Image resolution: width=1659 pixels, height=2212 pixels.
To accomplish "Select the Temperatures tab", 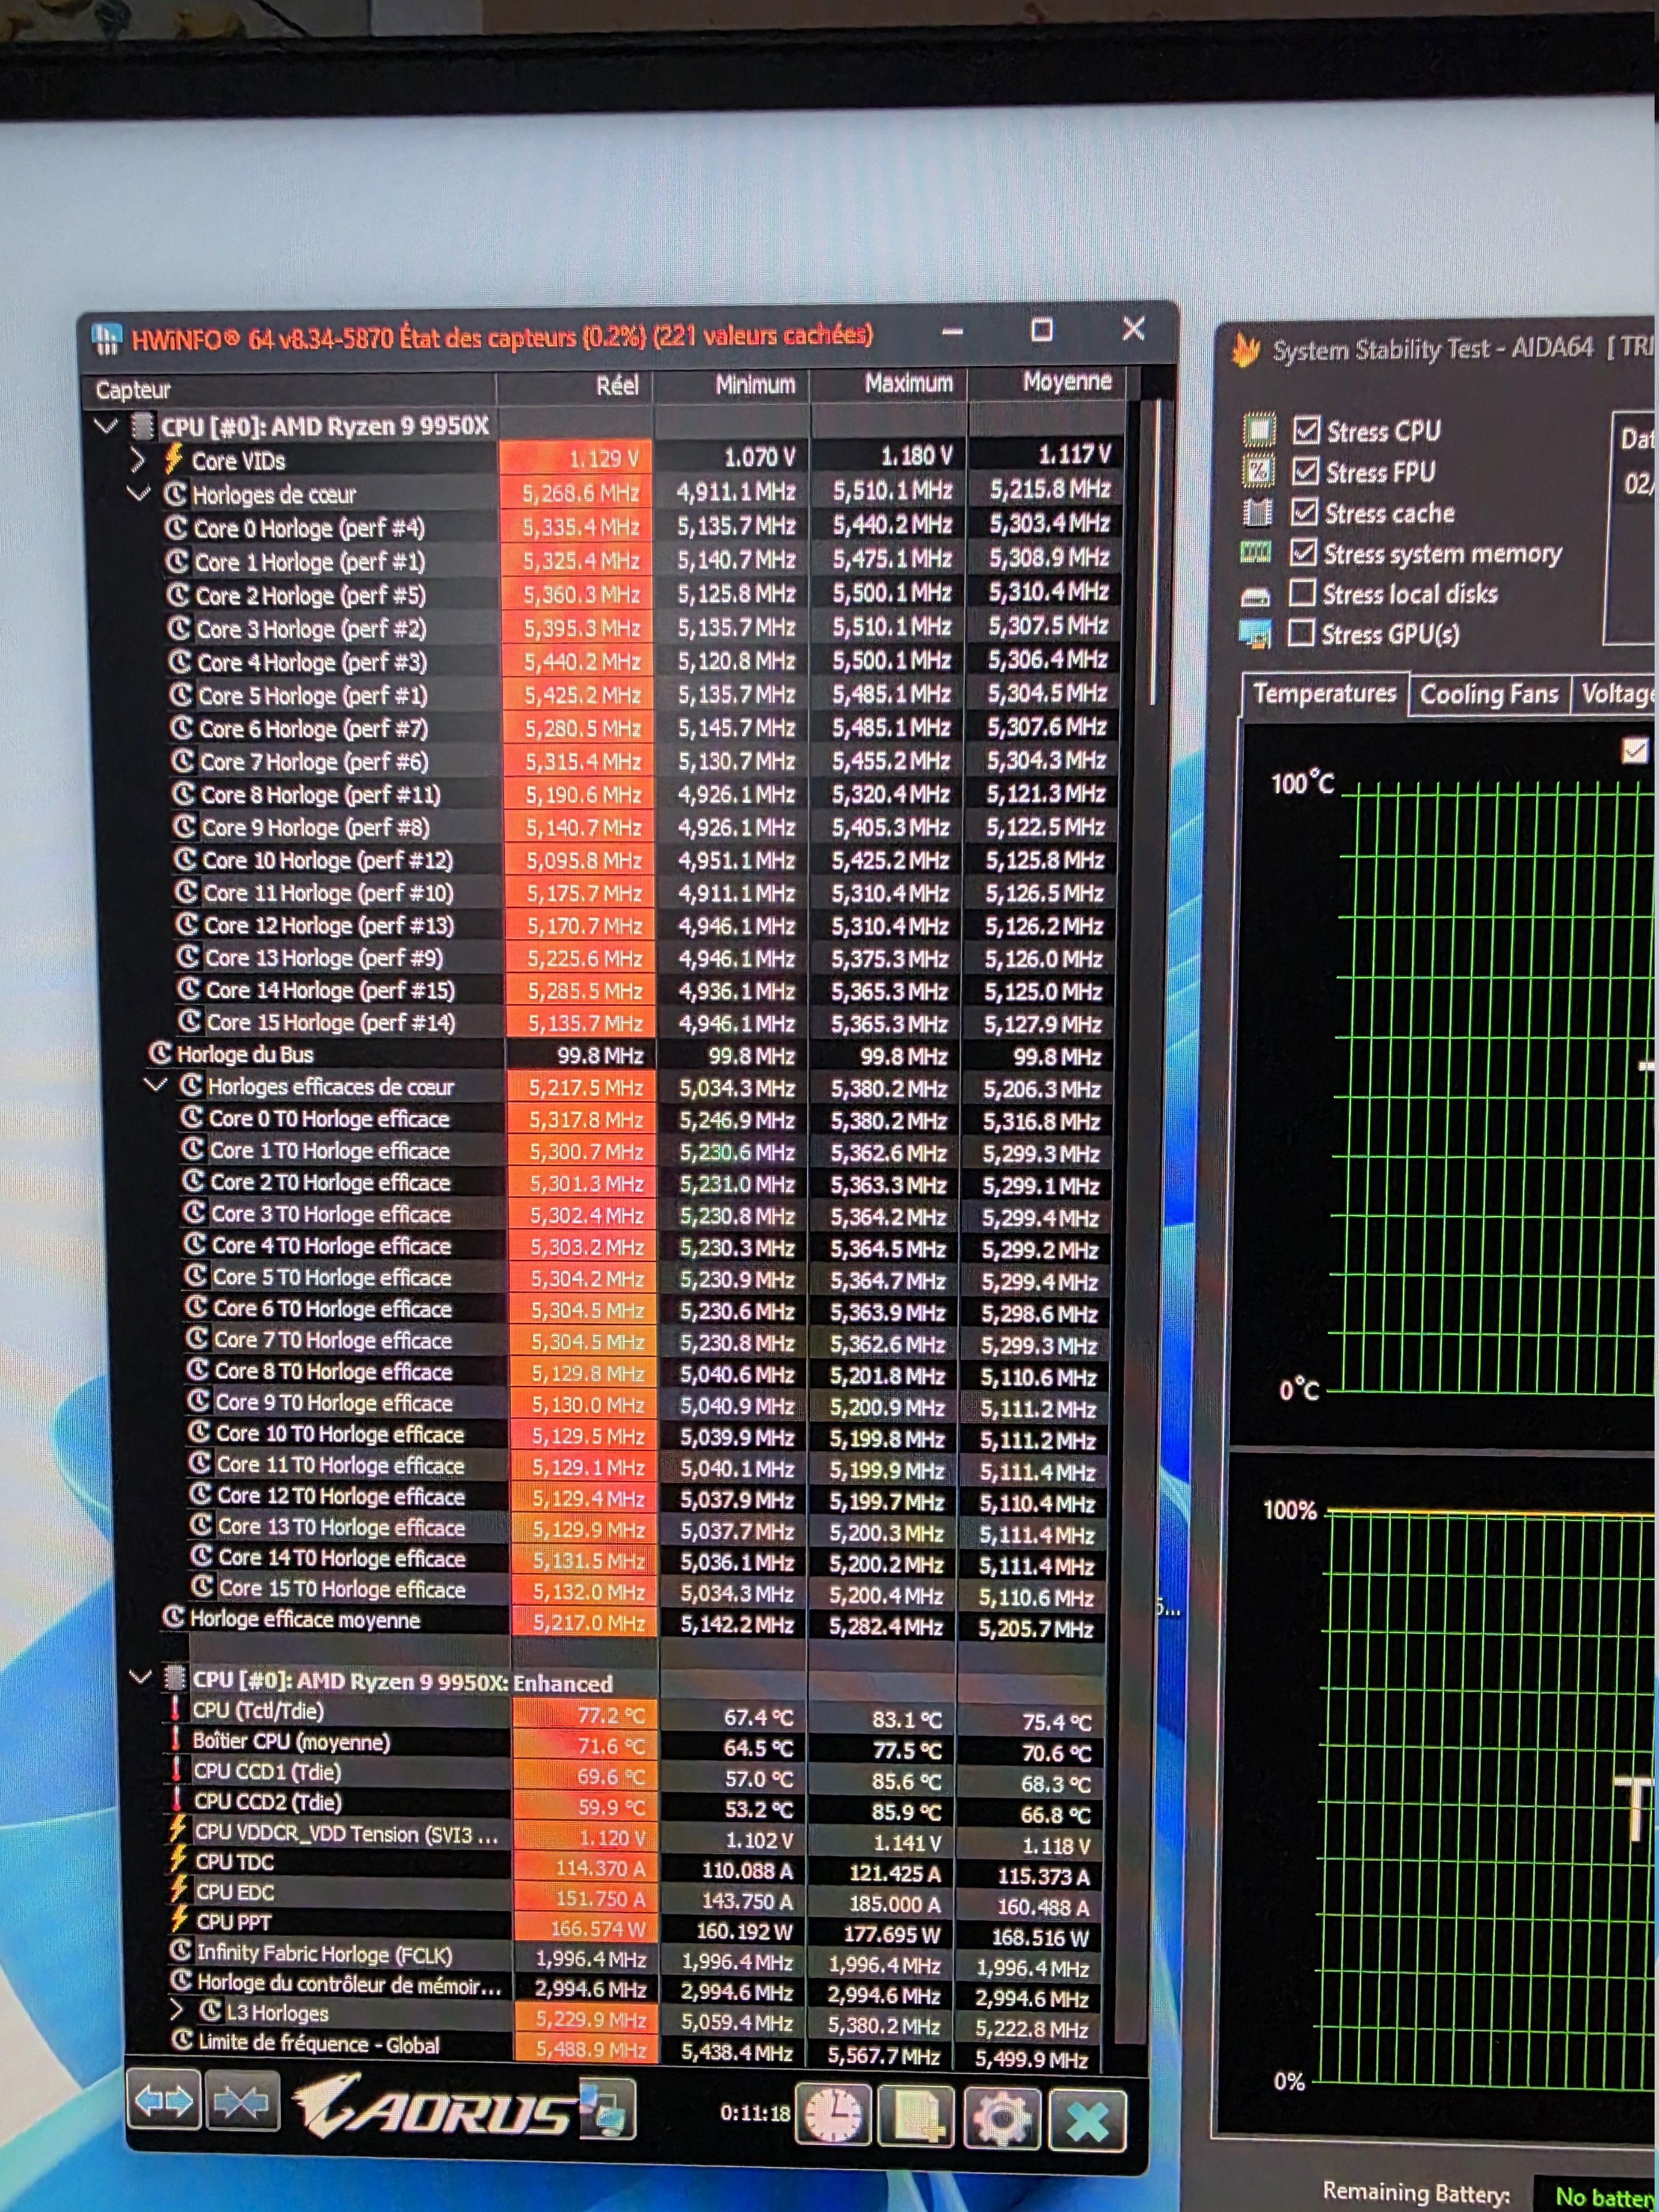I will pyautogui.click(x=1324, y=693).
